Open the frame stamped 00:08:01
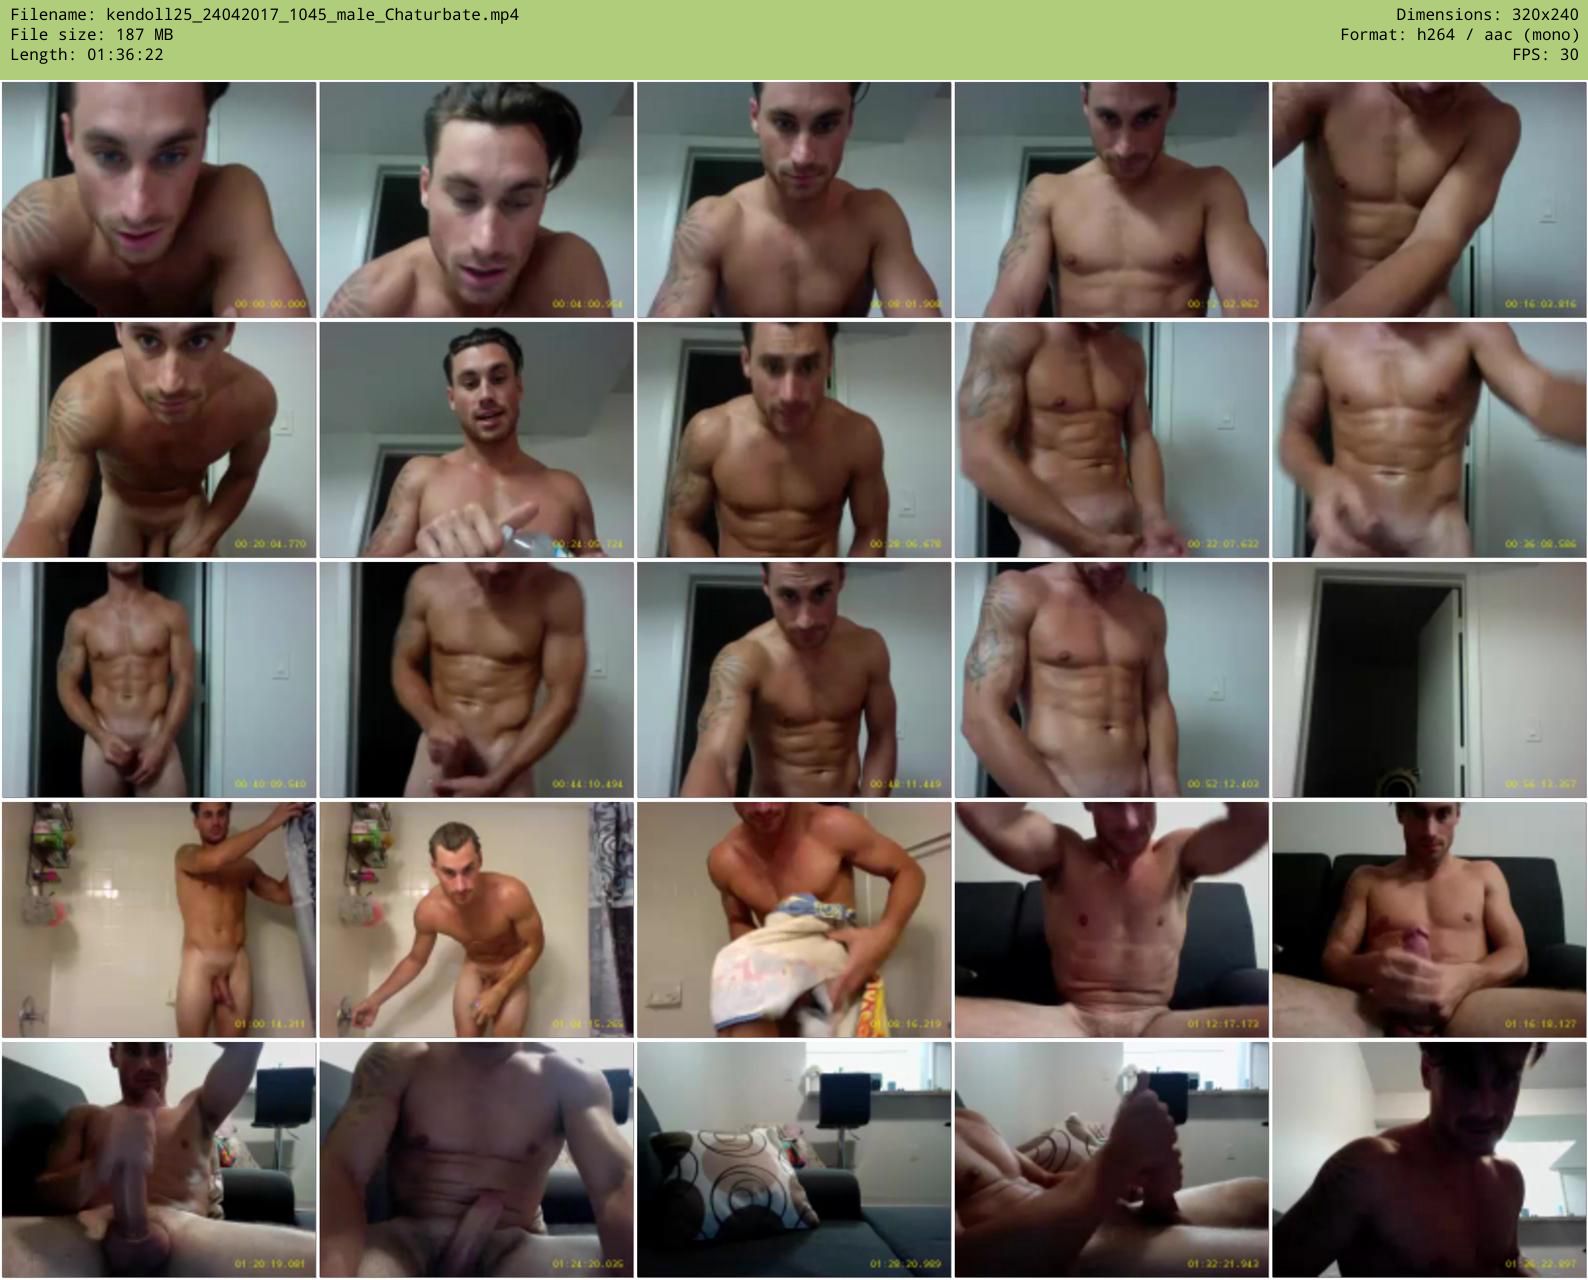Screen dimensions: 1588x1280 (794, 200)
